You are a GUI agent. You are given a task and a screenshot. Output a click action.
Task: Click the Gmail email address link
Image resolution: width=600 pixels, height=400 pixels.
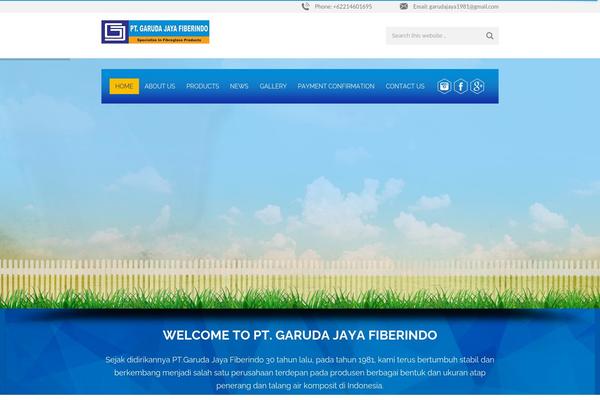pos(464,7)
